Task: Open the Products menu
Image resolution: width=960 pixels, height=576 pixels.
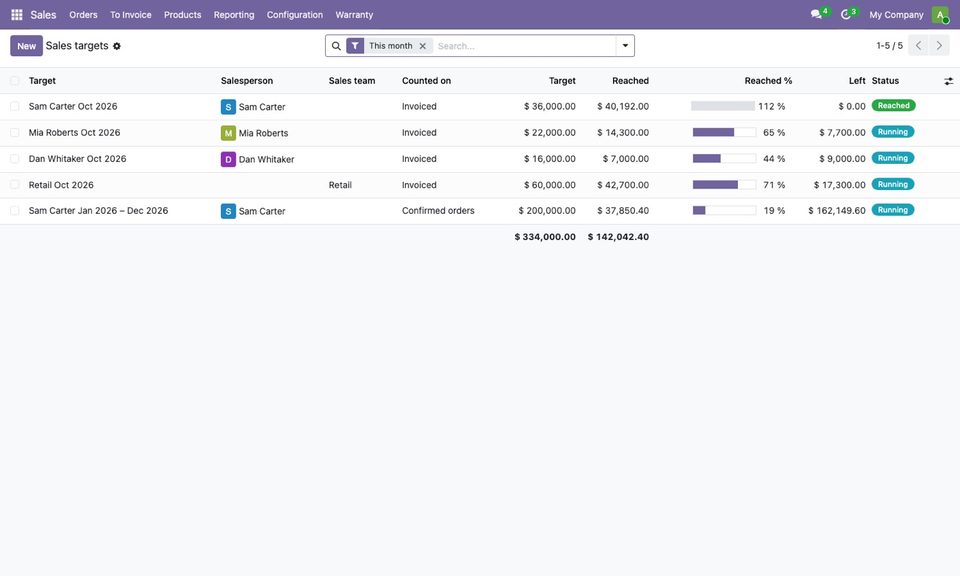Action: [x=182, y=15]
